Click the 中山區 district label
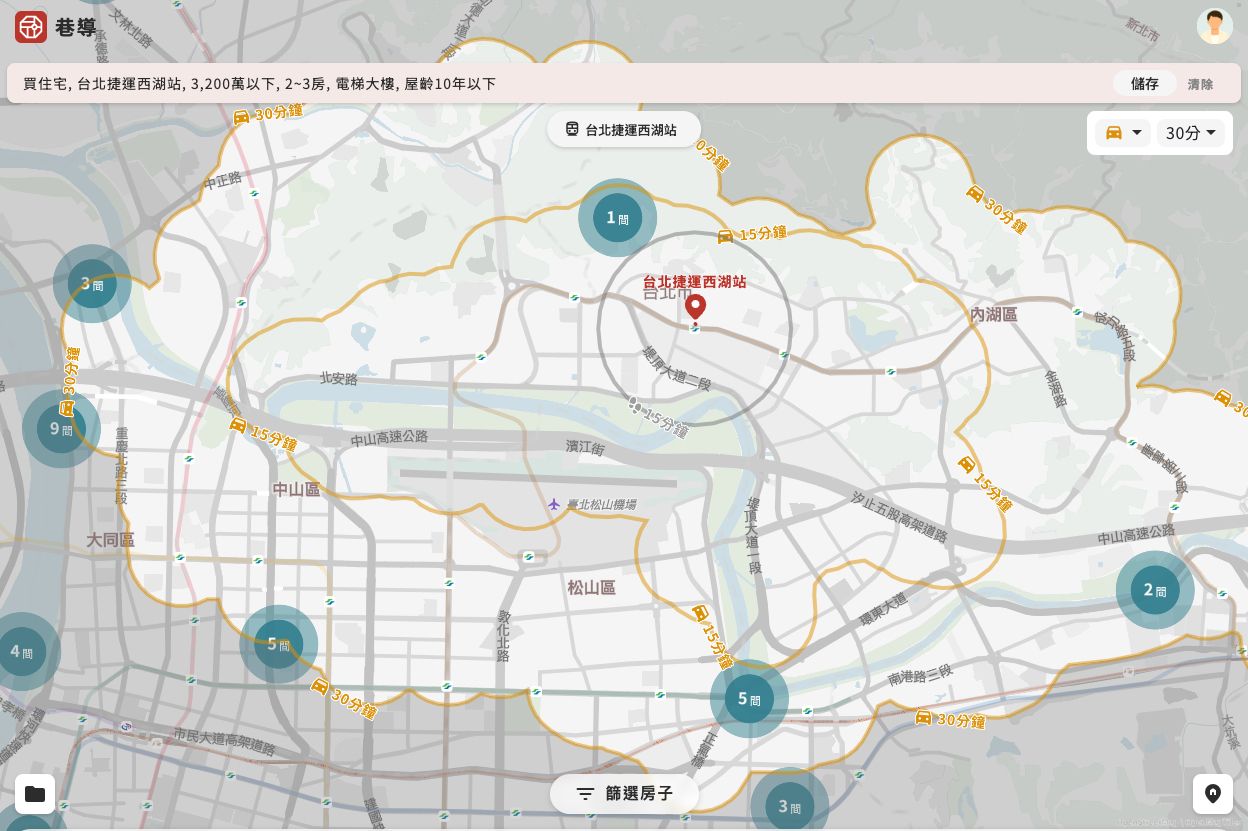This screenshot has height=831, width=1248. coord(296,489)
